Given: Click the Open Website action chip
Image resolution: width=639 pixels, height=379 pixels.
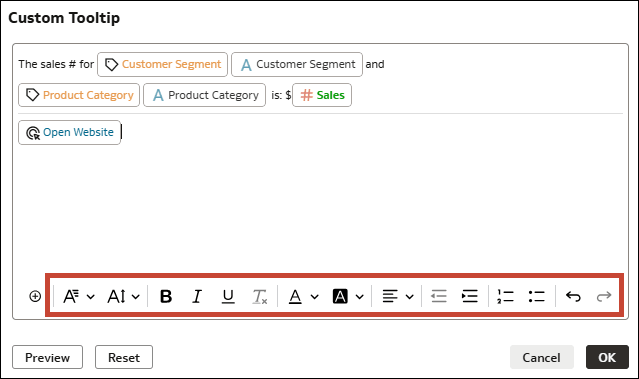Looking at the screenshot, I should (69, 132).
